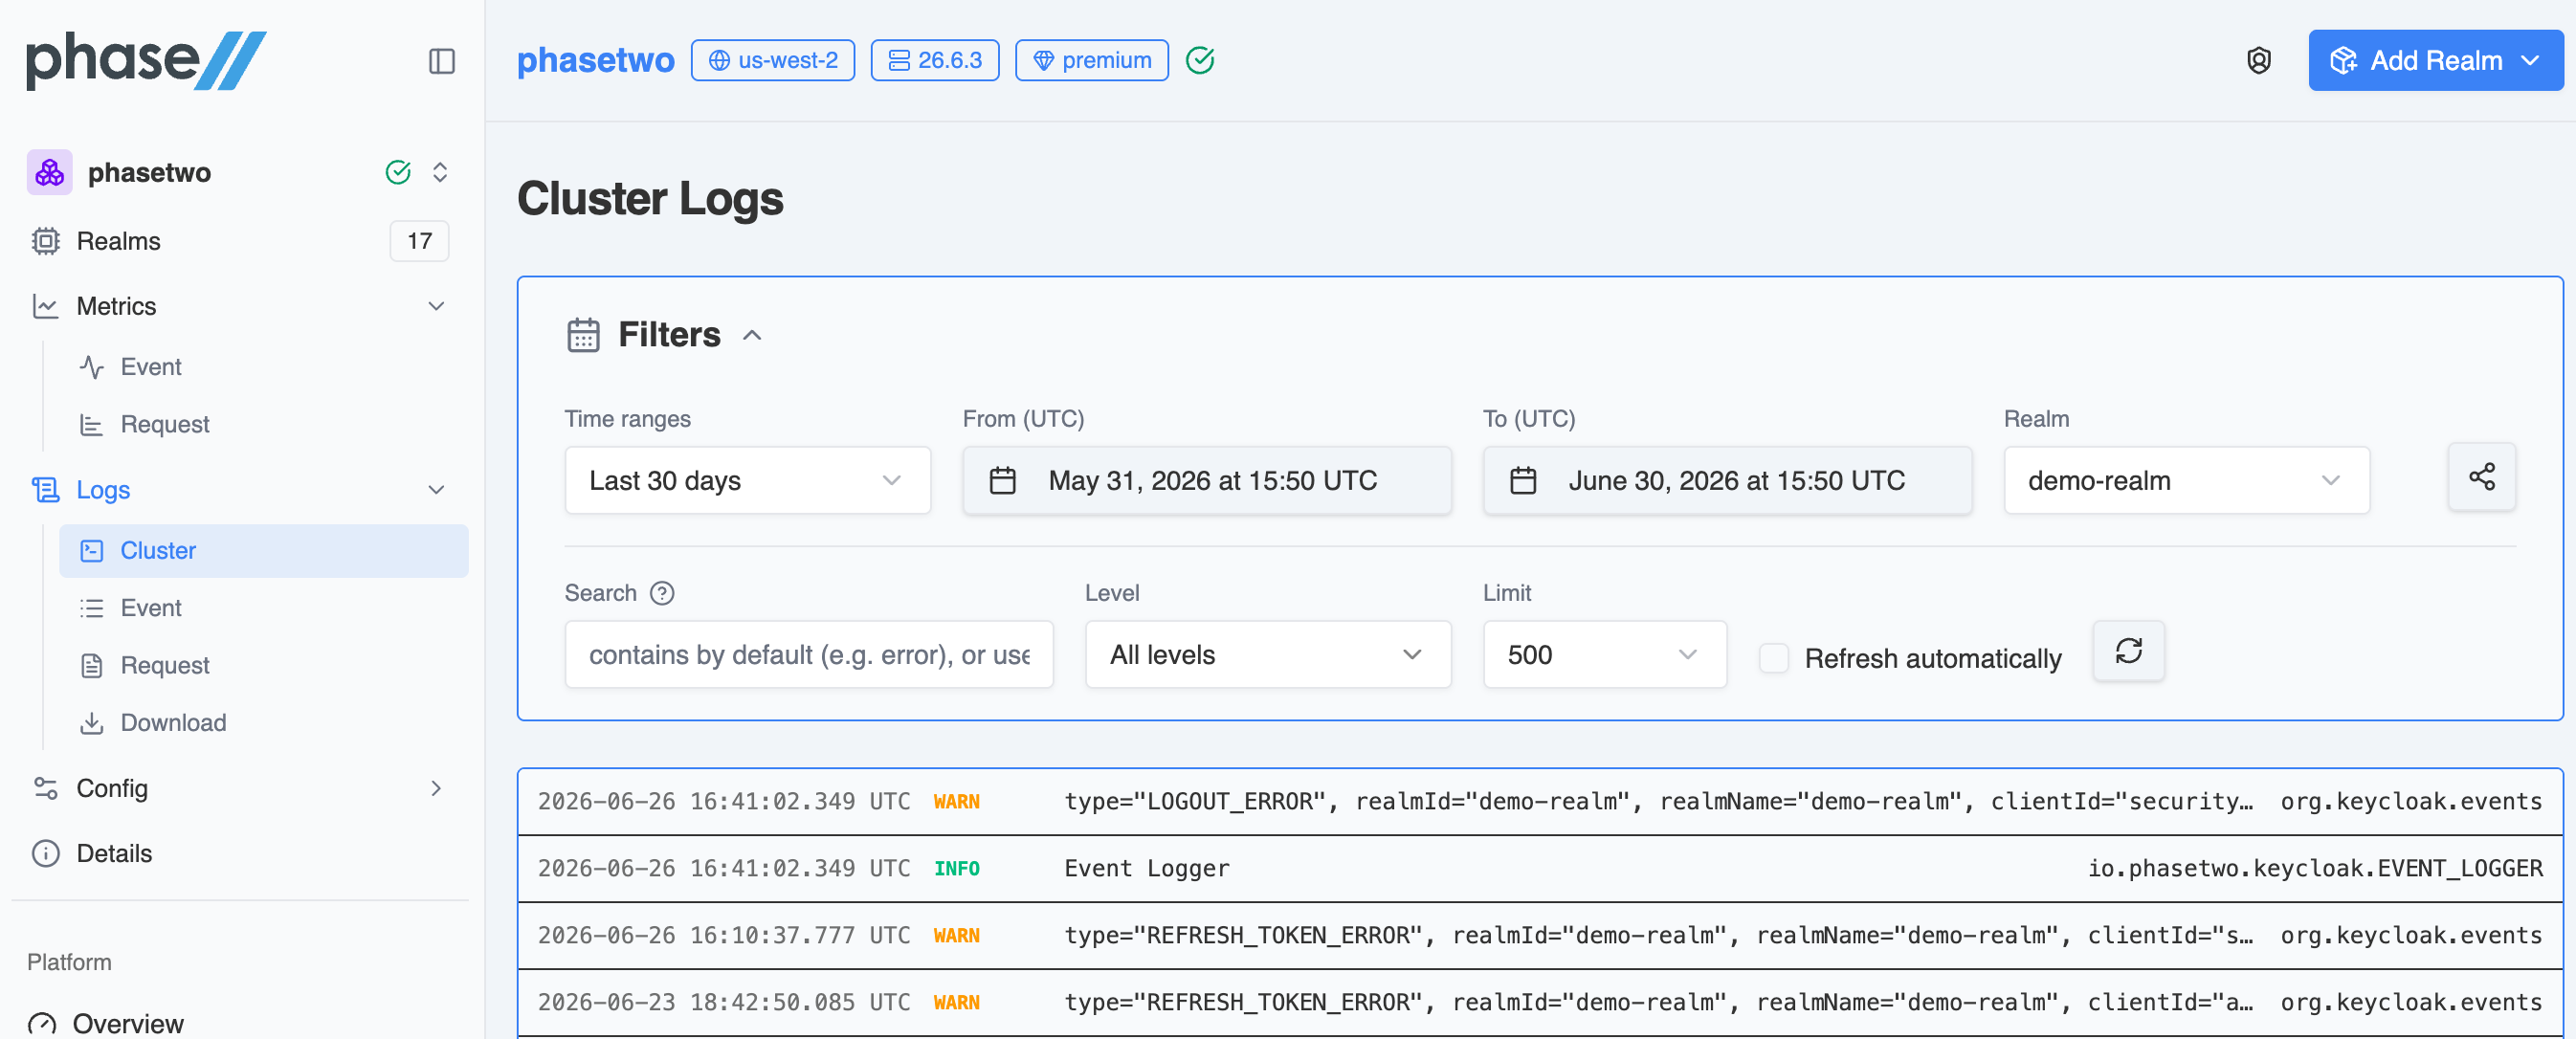Click the sidebar green cluster status checkmark
The height and width of the screenshot is (1039, 2576).
[398, 172]
